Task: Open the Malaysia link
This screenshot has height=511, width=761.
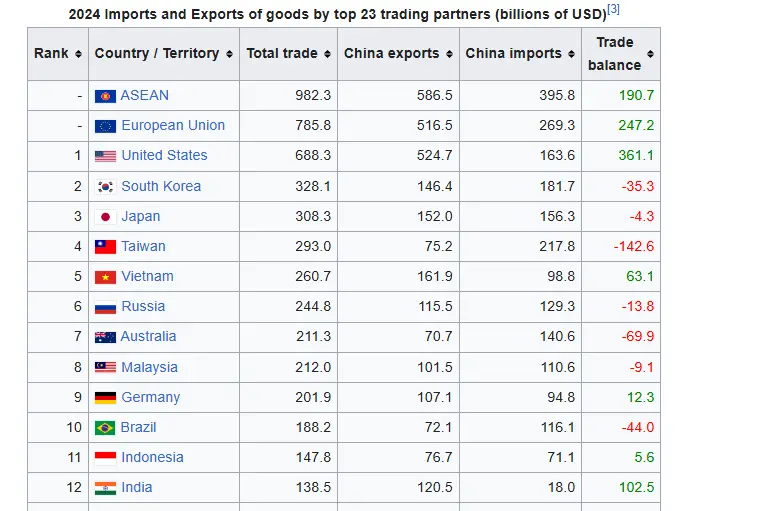Action: click(x=149, y=367)
